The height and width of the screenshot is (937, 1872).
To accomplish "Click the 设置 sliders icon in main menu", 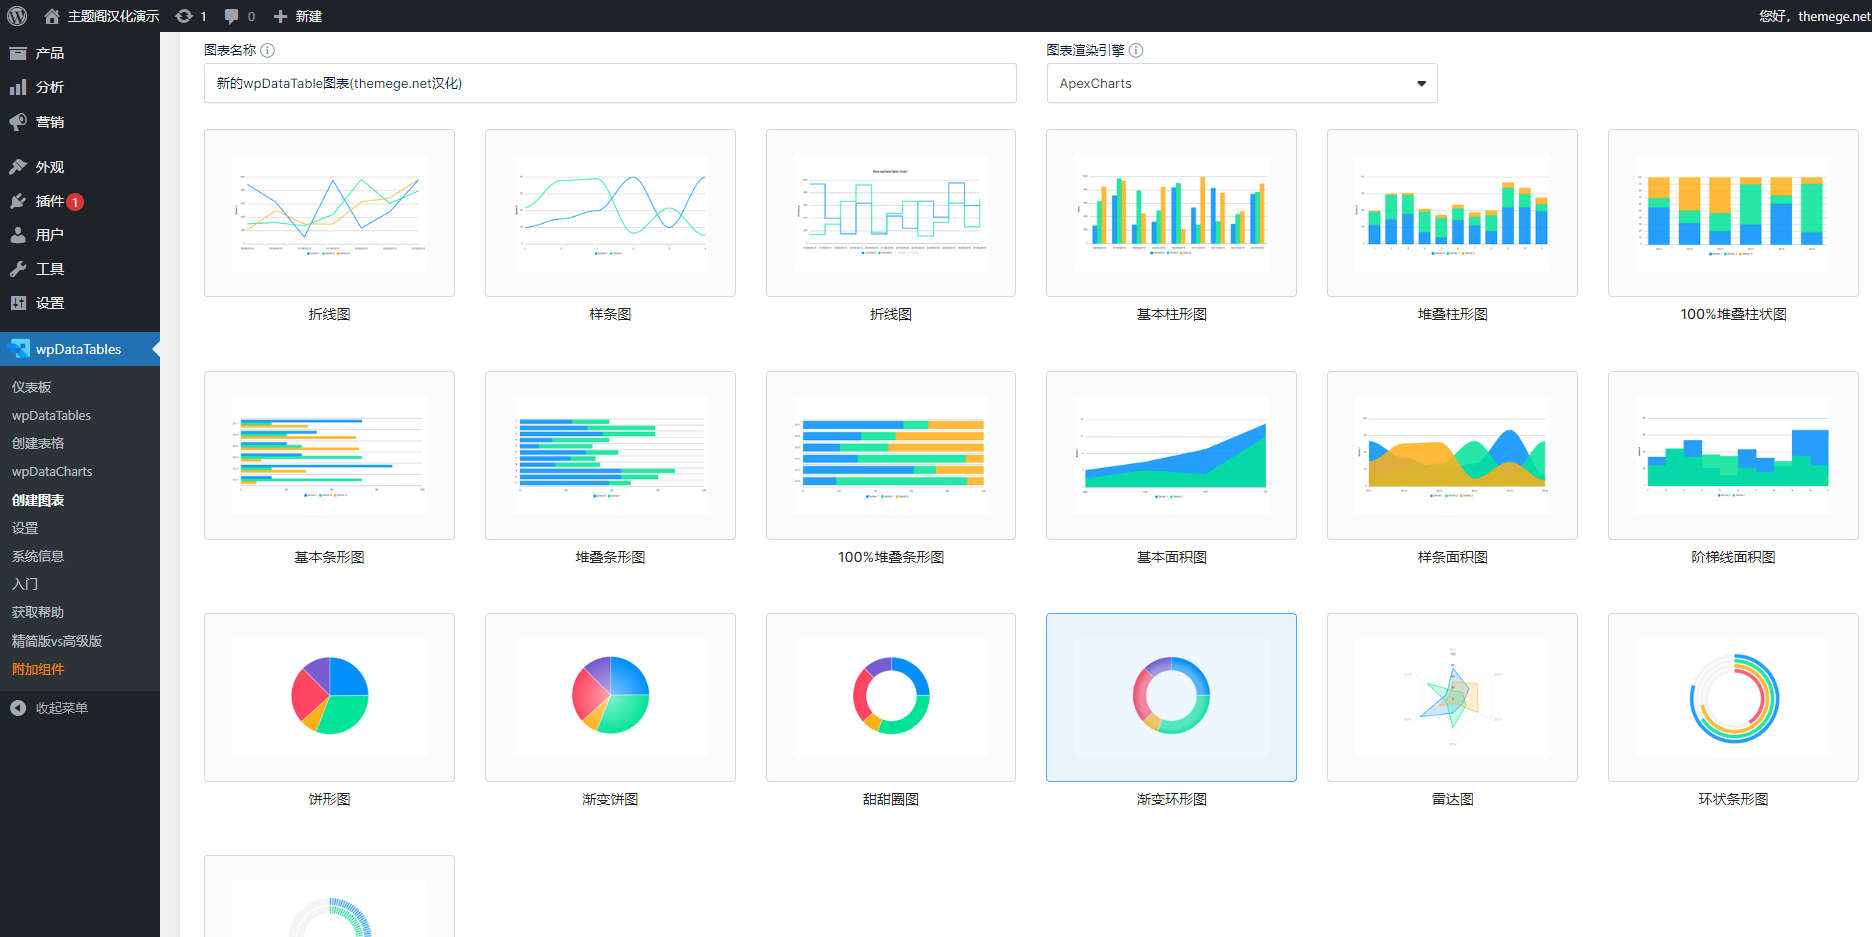I will [18, 303].
